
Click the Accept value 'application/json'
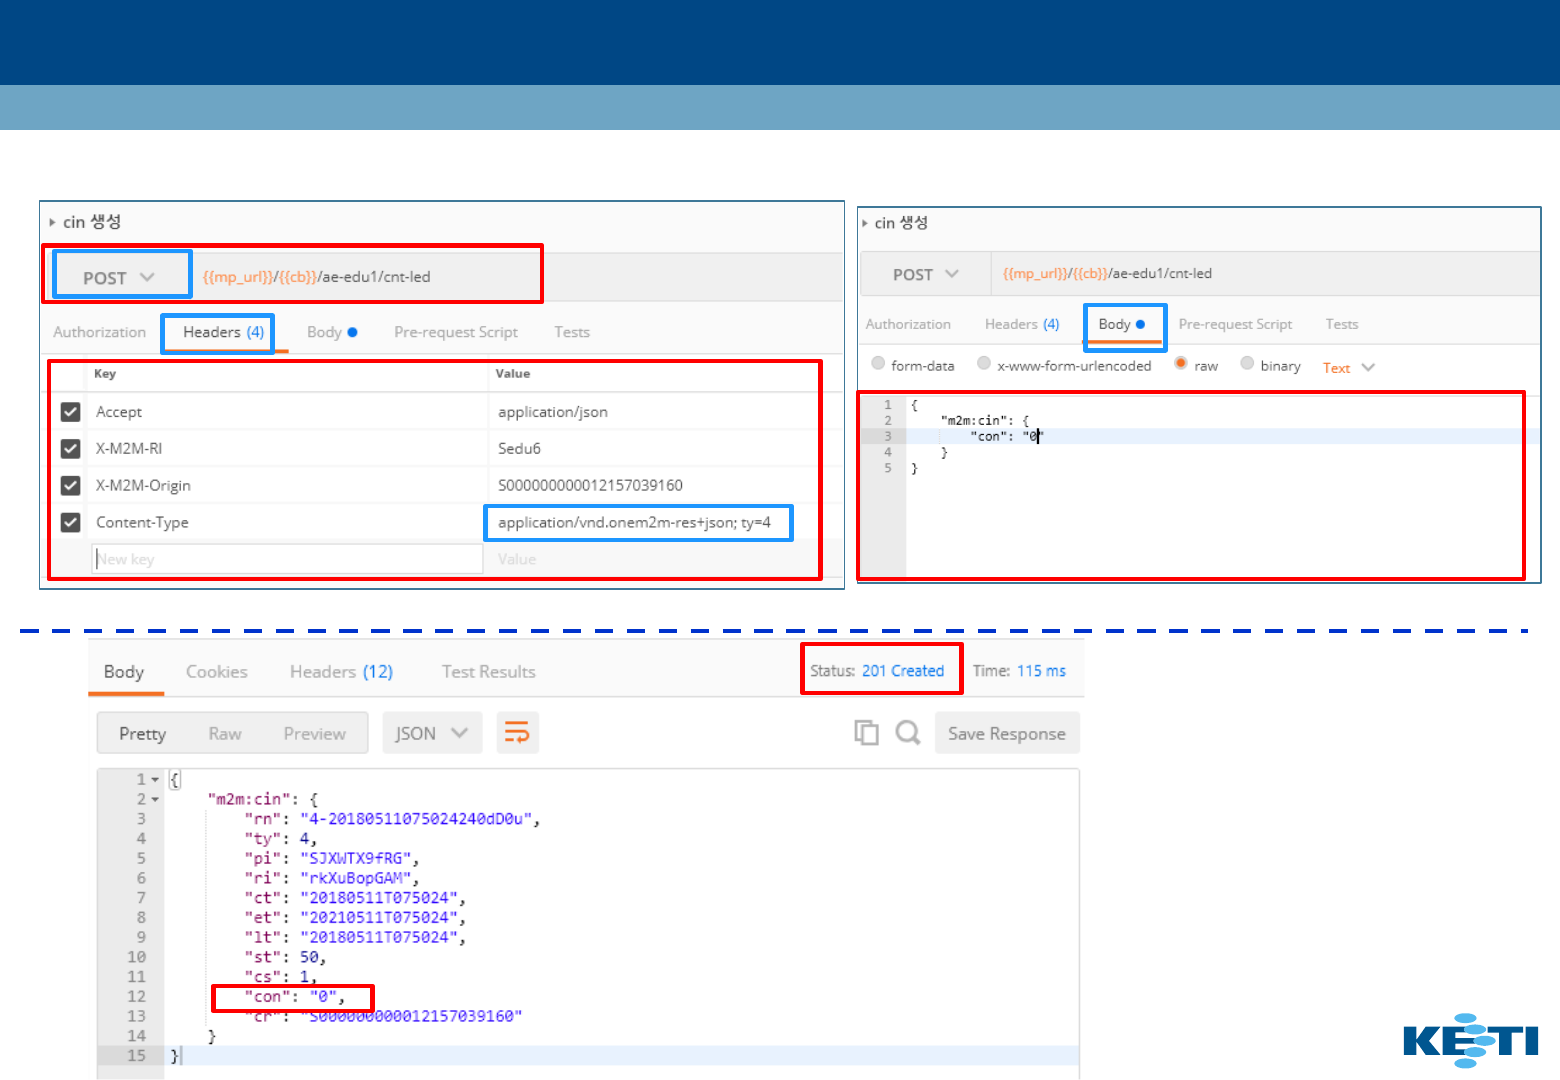553,412
